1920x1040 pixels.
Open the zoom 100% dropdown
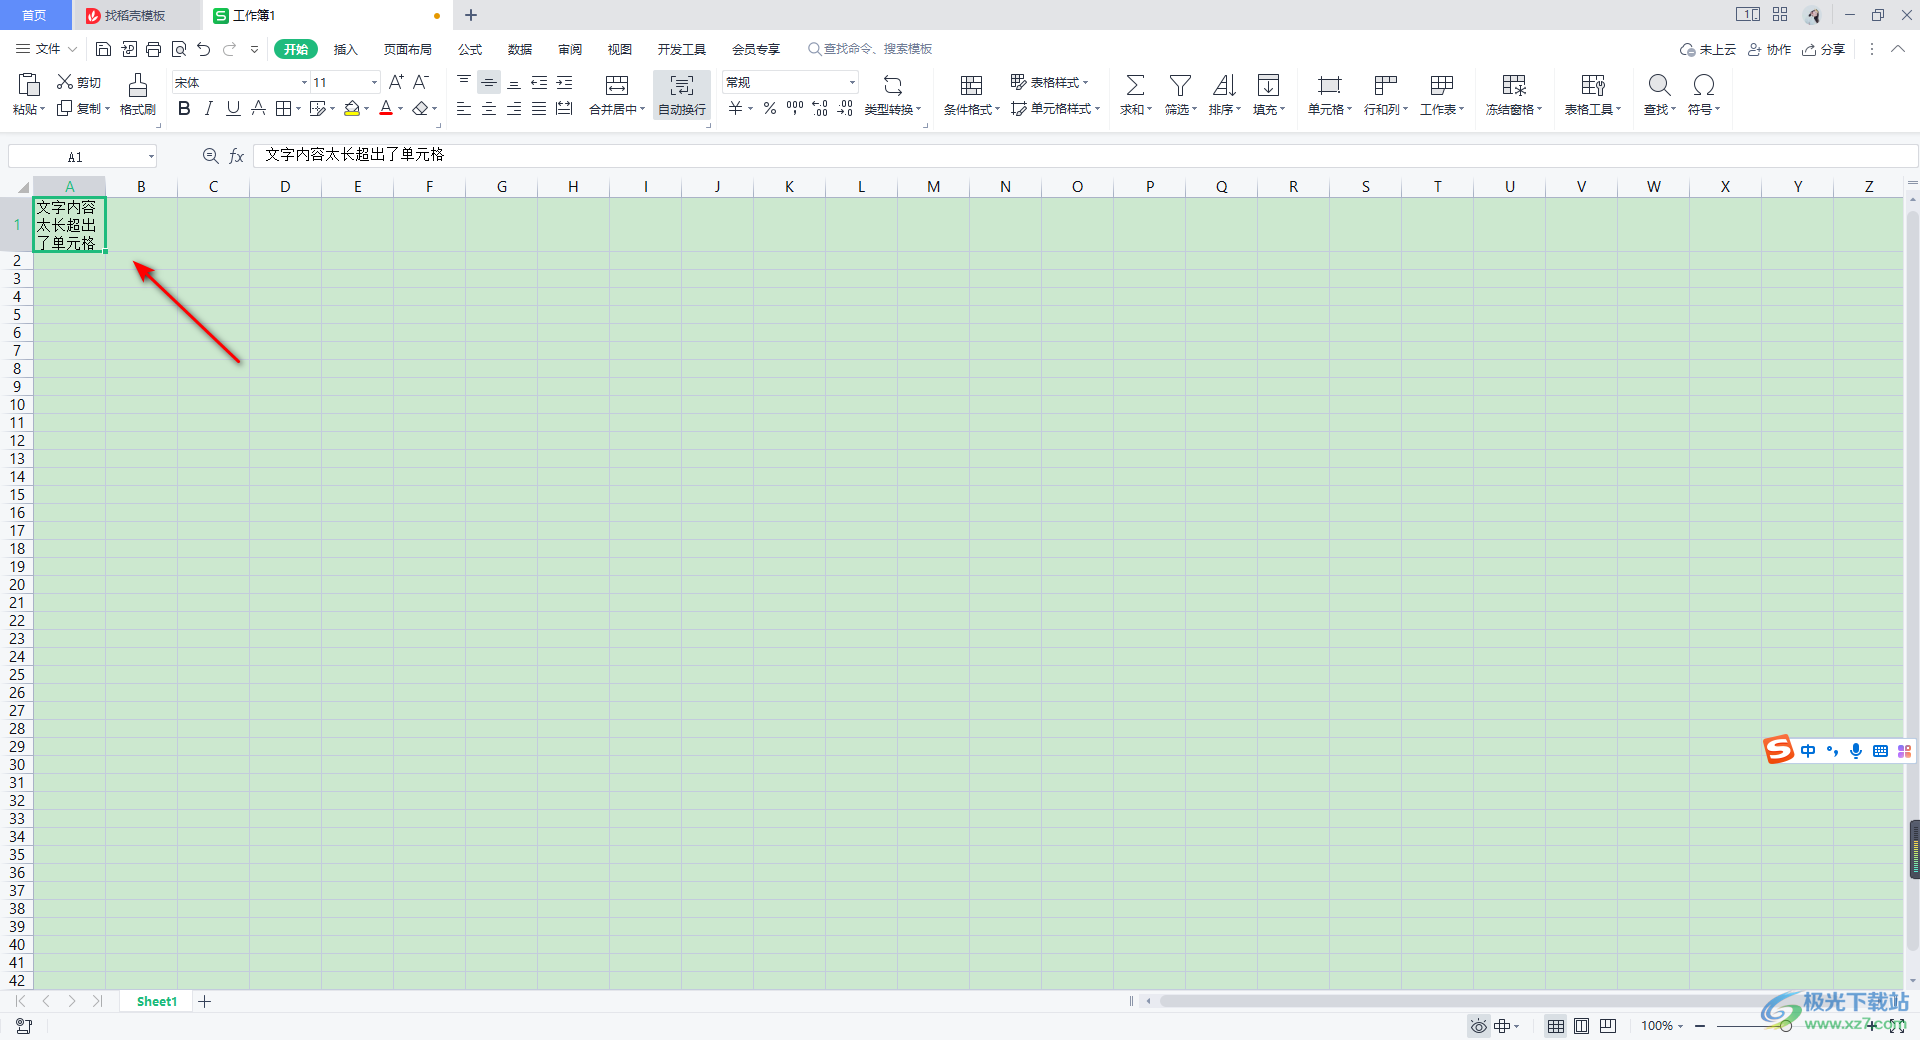(x=1662, y=1026)
